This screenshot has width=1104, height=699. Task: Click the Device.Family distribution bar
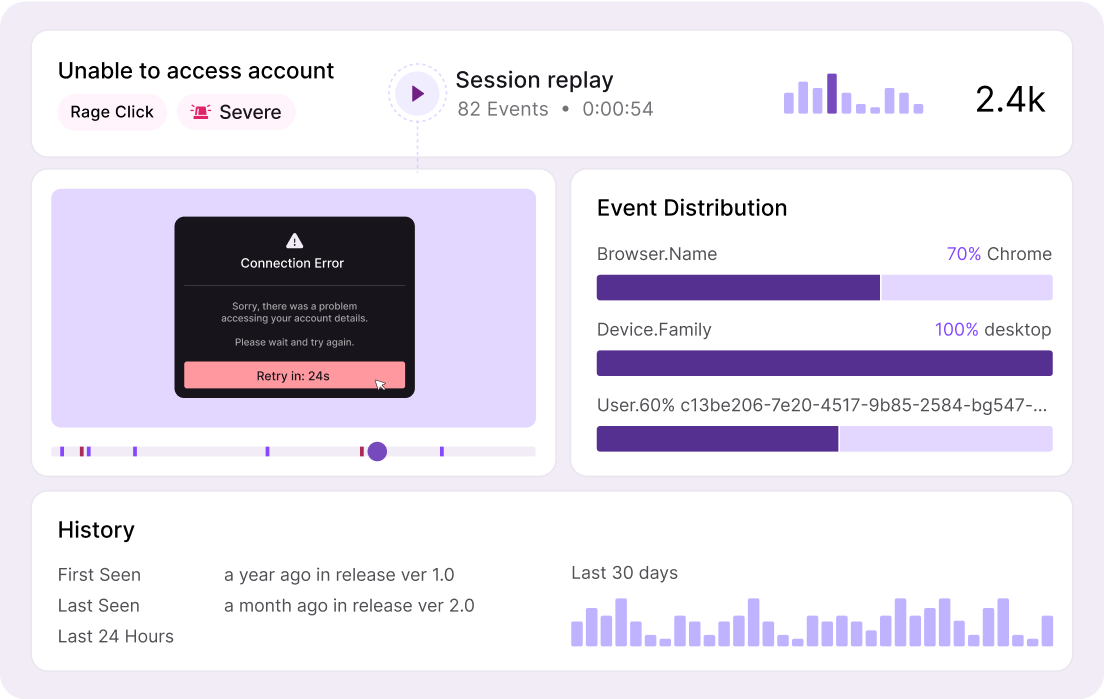pos(824,363)
